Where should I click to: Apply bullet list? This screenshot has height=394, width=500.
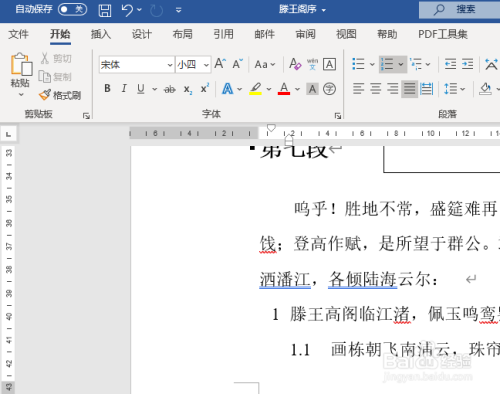358,64
